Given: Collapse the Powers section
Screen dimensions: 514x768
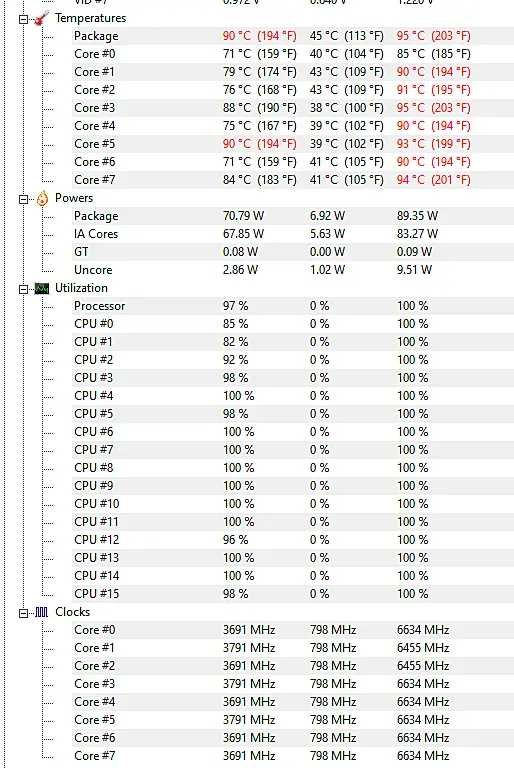Looking at the screenshot, I should (x=24, y=199).
